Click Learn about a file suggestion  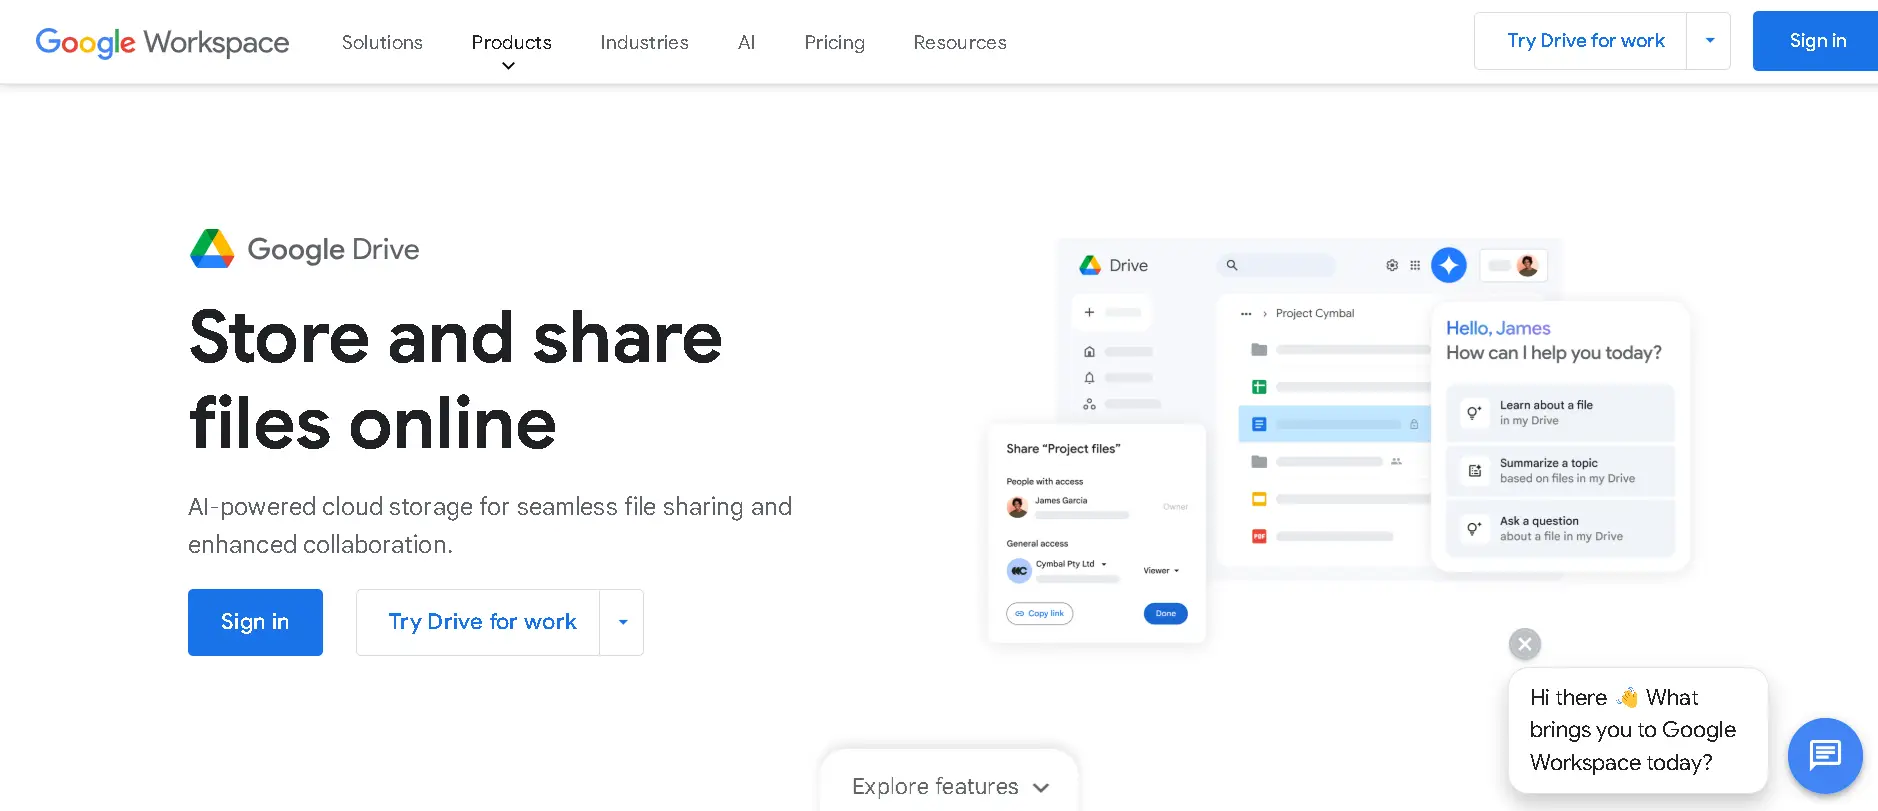click(1560, 413)
